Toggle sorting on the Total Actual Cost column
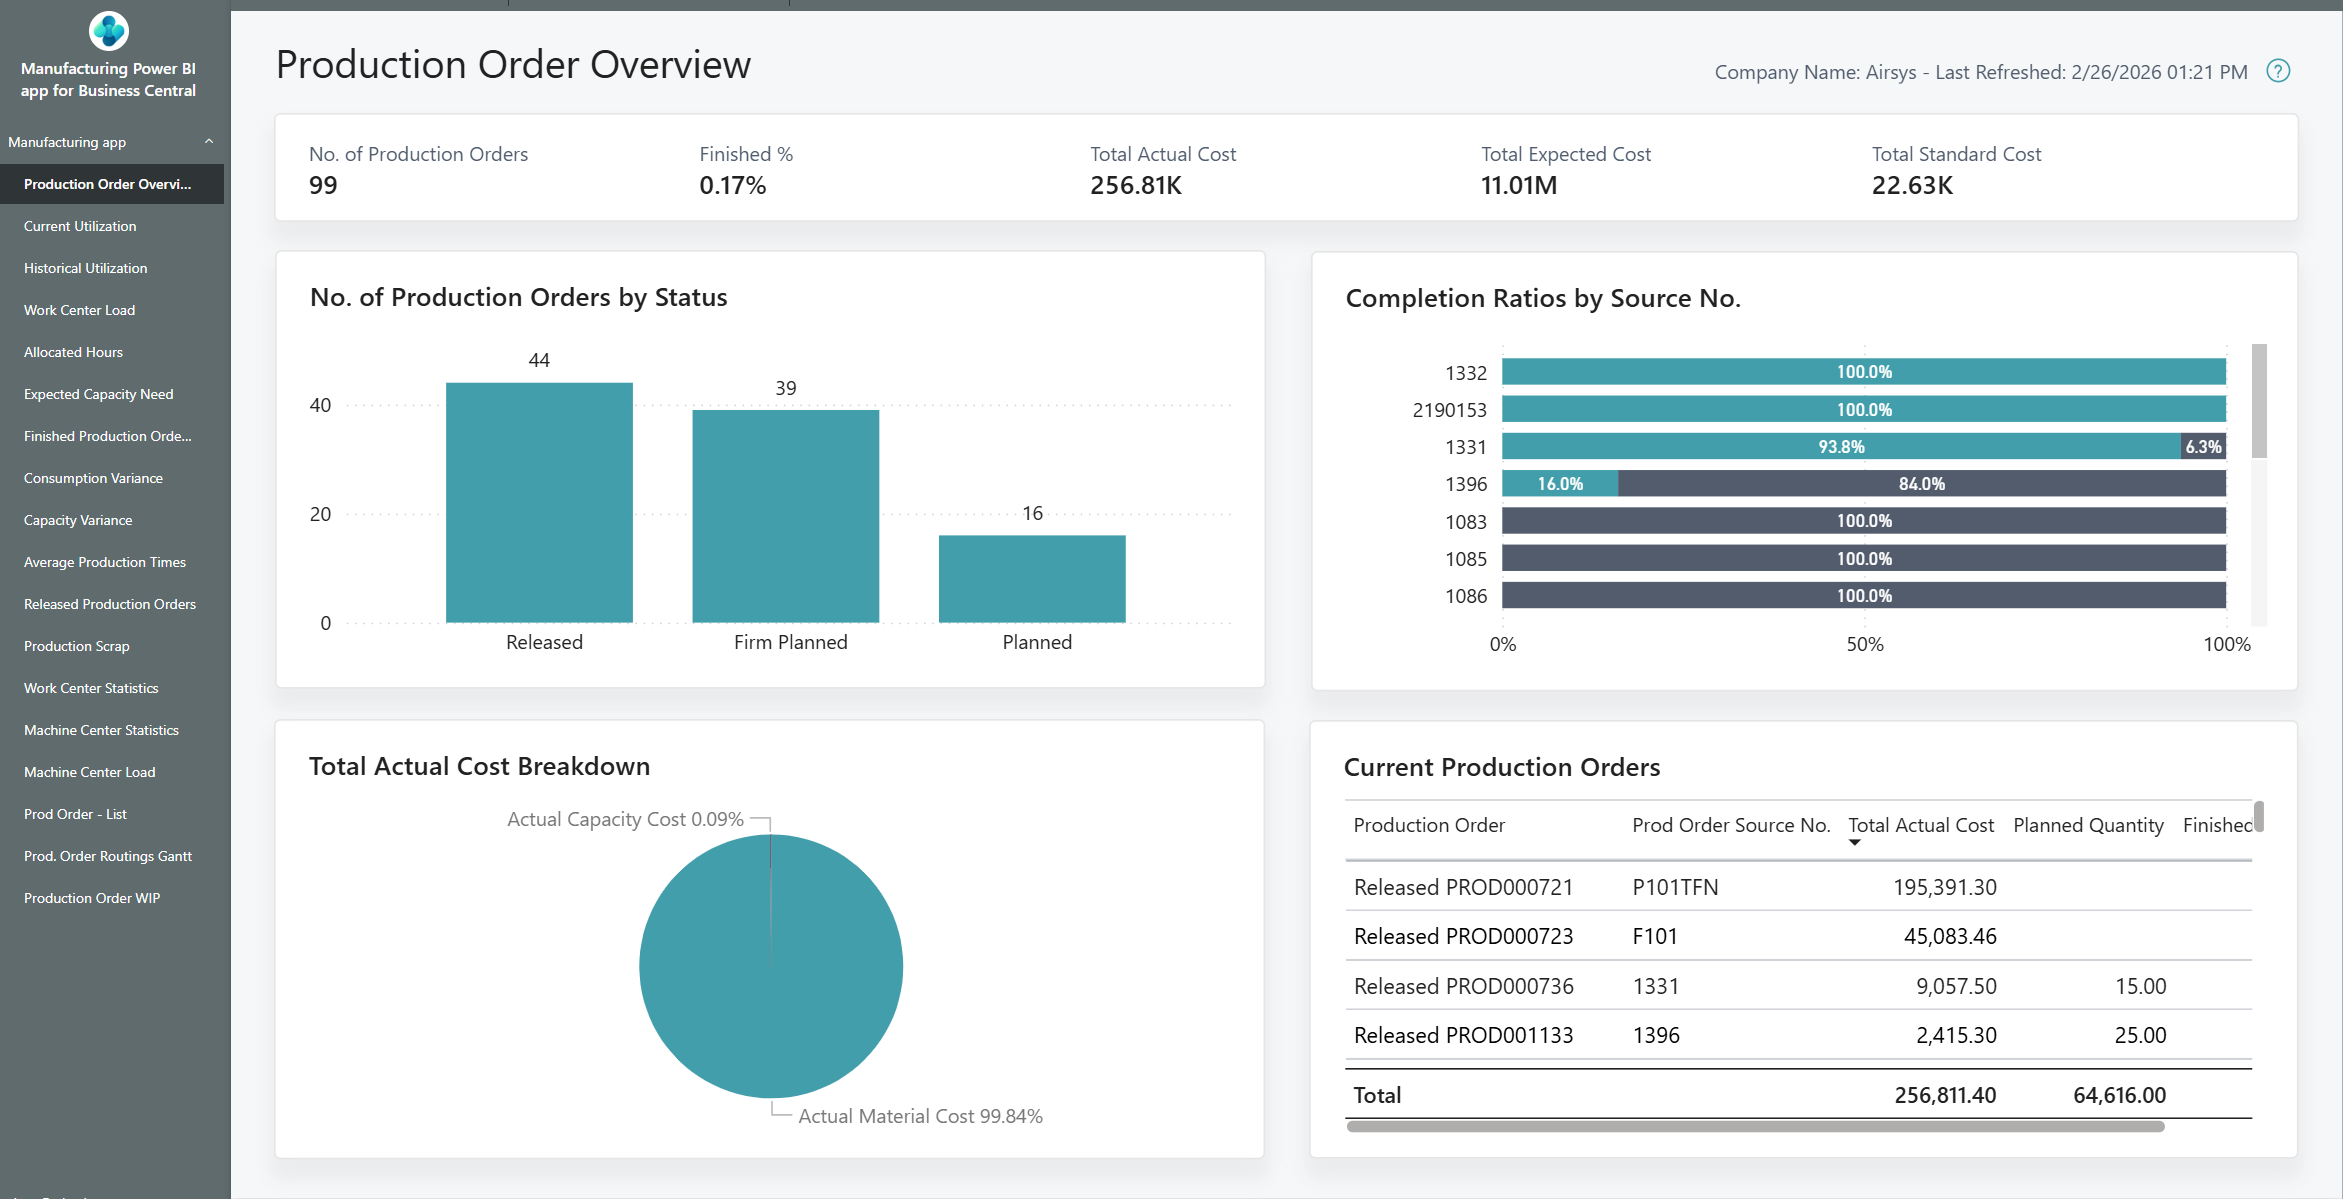2343x1199 pixels. click(1920, 825)
